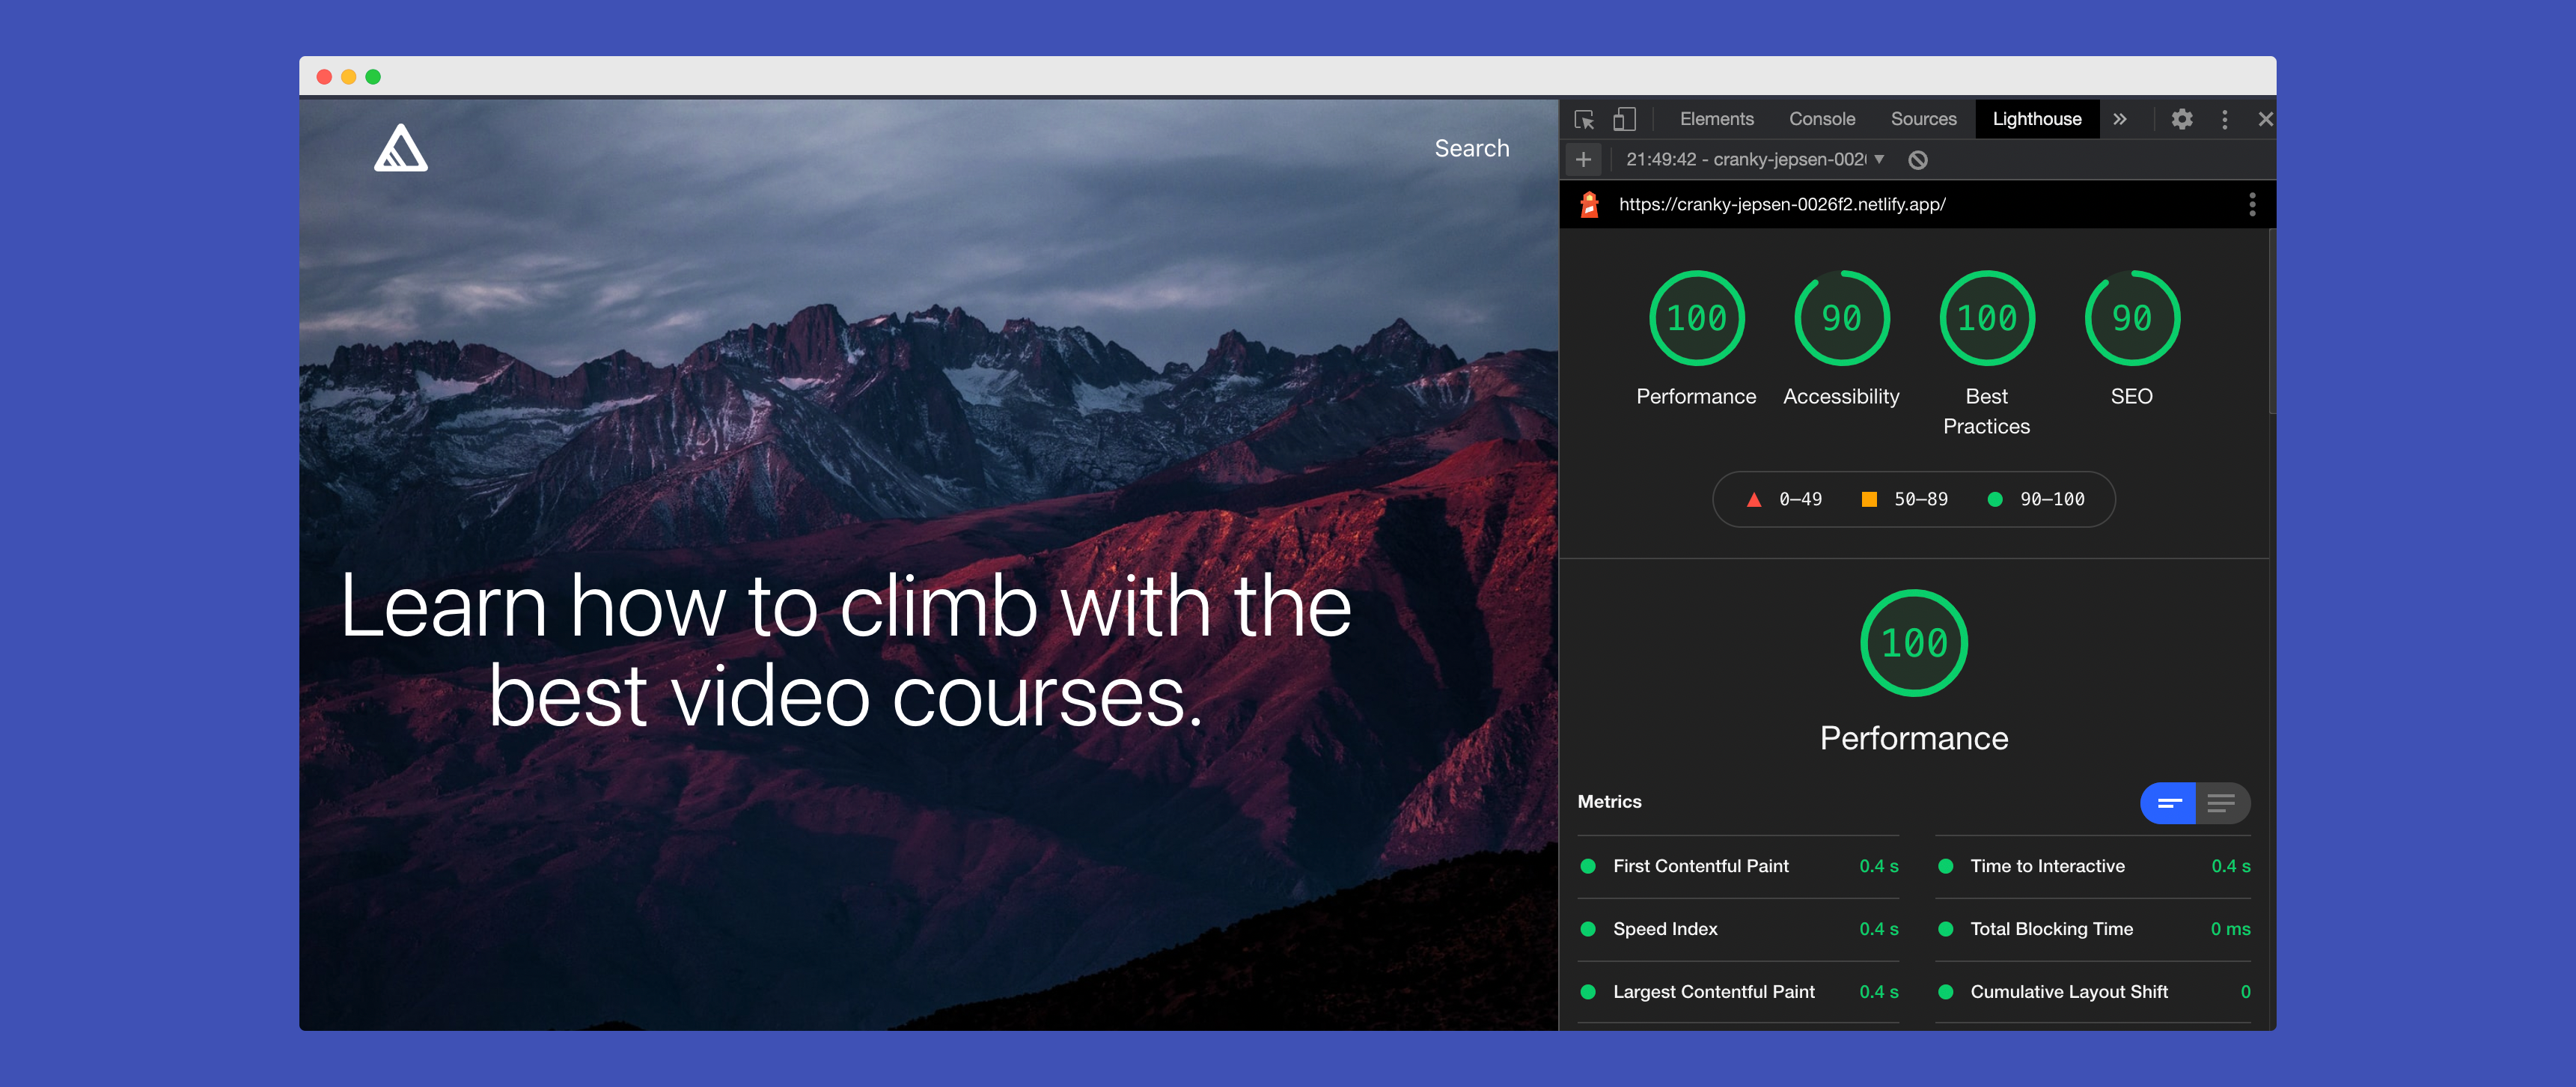This screenshot has height=1087, width=2576.
Task: Open Lighthouse report three-dot tools menu
Action: coord(2252,205)
